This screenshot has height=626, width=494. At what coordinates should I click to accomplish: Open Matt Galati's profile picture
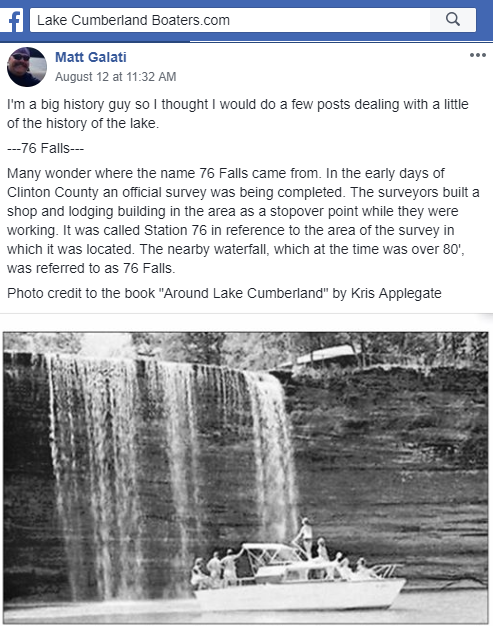pos(27,67)
